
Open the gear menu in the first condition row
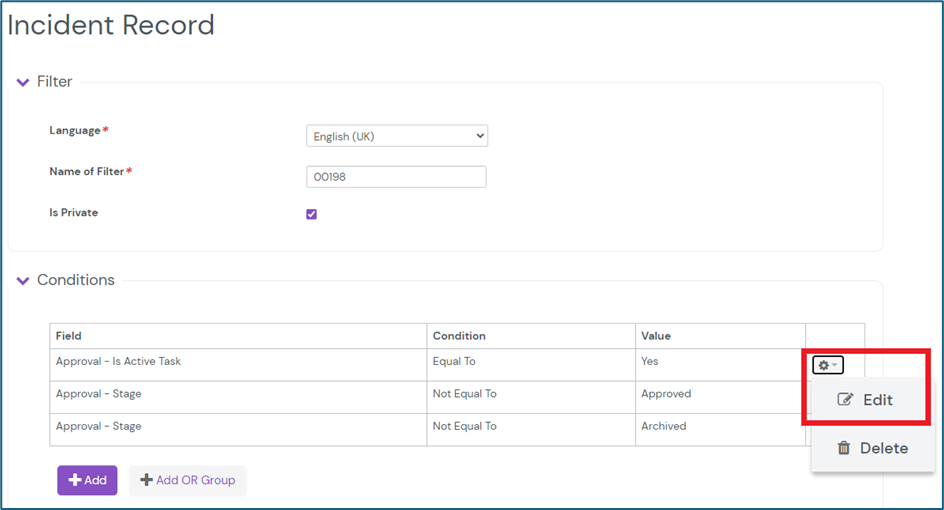(827, 366)
